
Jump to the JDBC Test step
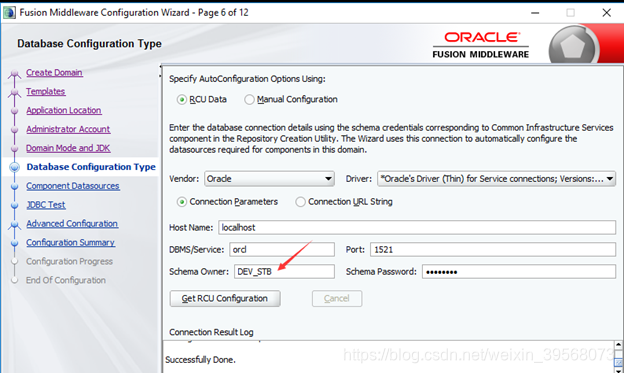46,205
